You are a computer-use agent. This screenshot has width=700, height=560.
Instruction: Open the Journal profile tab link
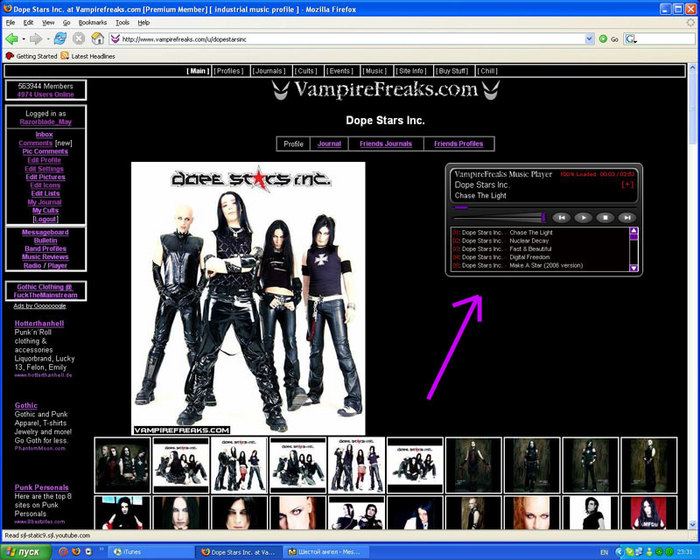(329, 144)
